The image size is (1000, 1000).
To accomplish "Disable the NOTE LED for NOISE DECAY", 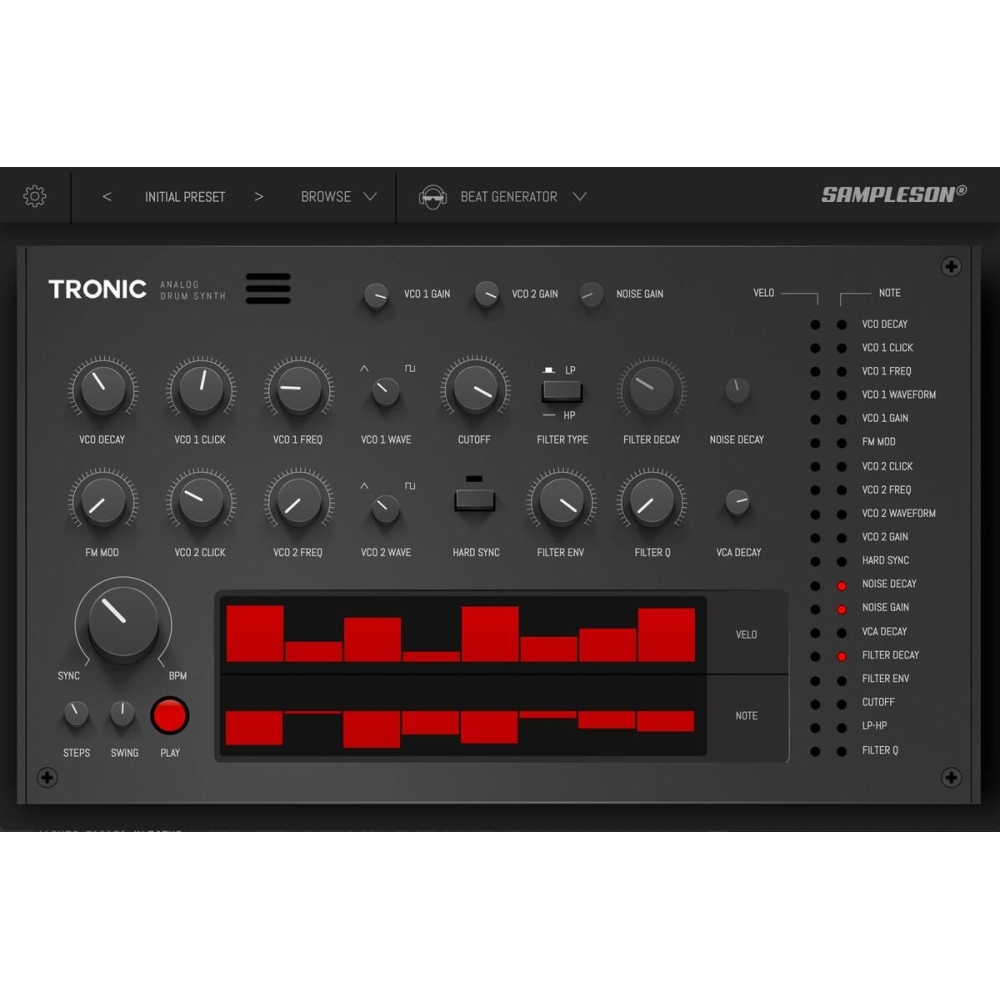I will click(840, 584).
